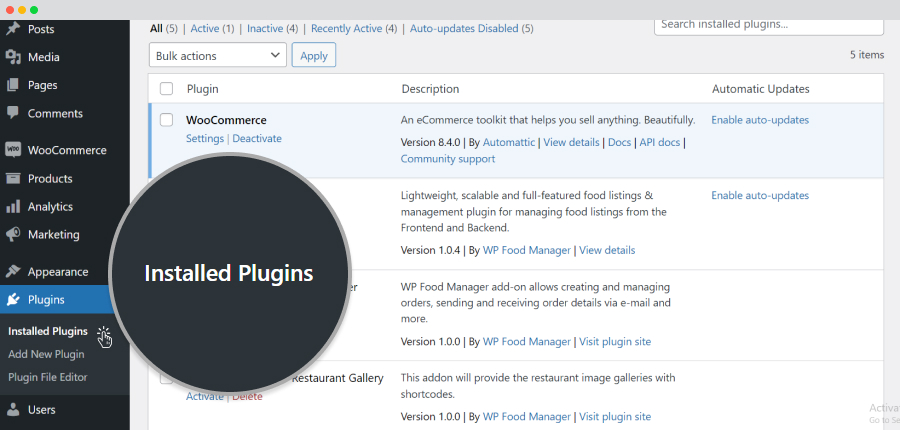900x430 pixels.
Task: Click the Marketing megaphone icon
Action: click(x=13, y=234)
